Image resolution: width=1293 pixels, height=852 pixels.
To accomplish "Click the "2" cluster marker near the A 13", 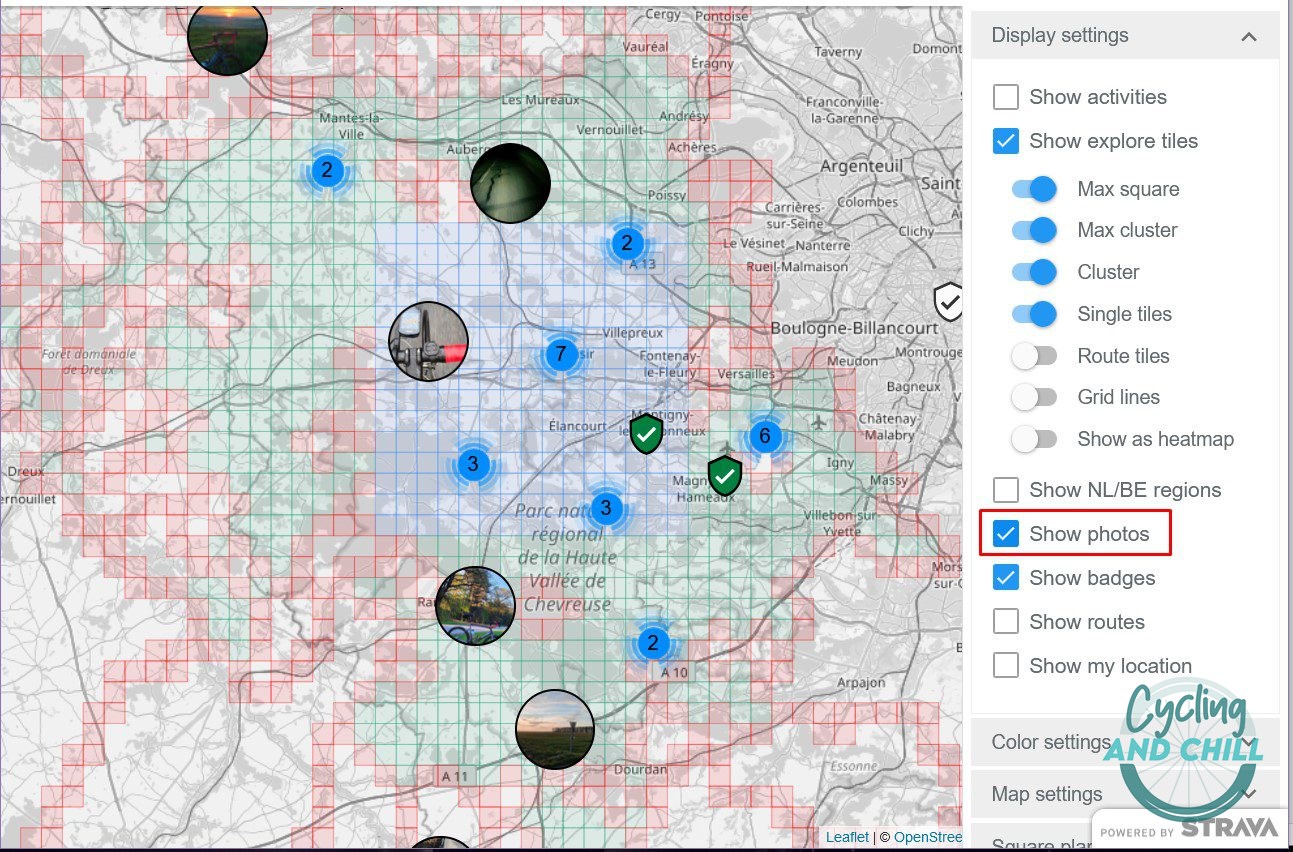I will [x=627, y=243].
